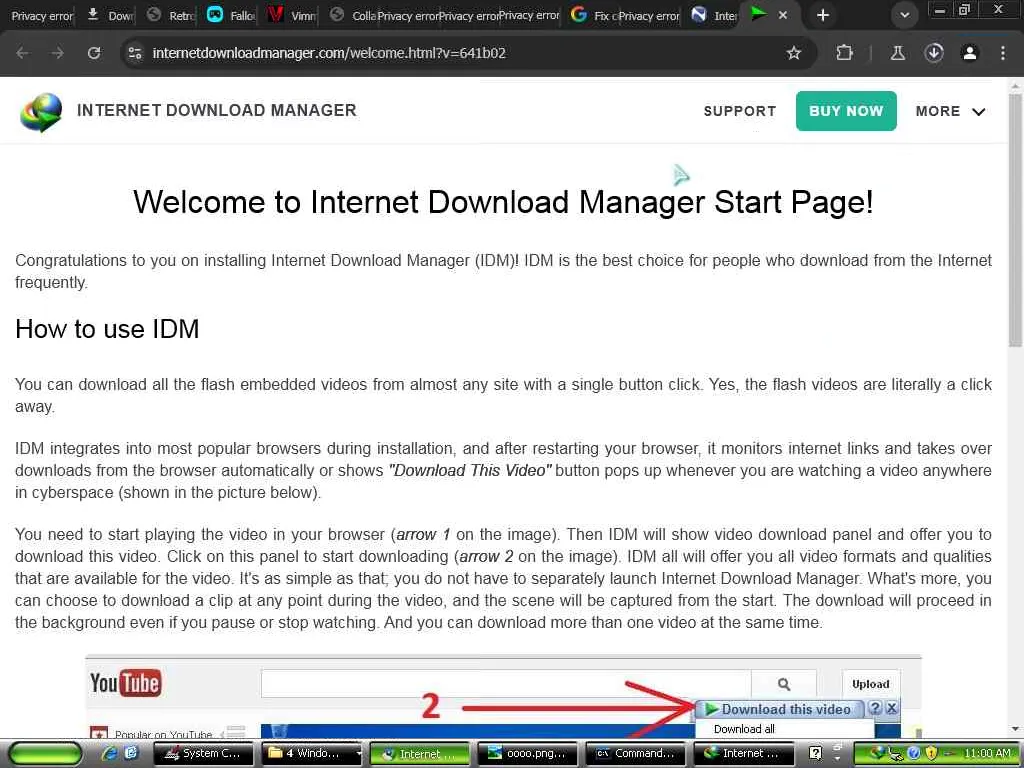Close the active IDM tab

pyautogui.click(x=782, y=15)
